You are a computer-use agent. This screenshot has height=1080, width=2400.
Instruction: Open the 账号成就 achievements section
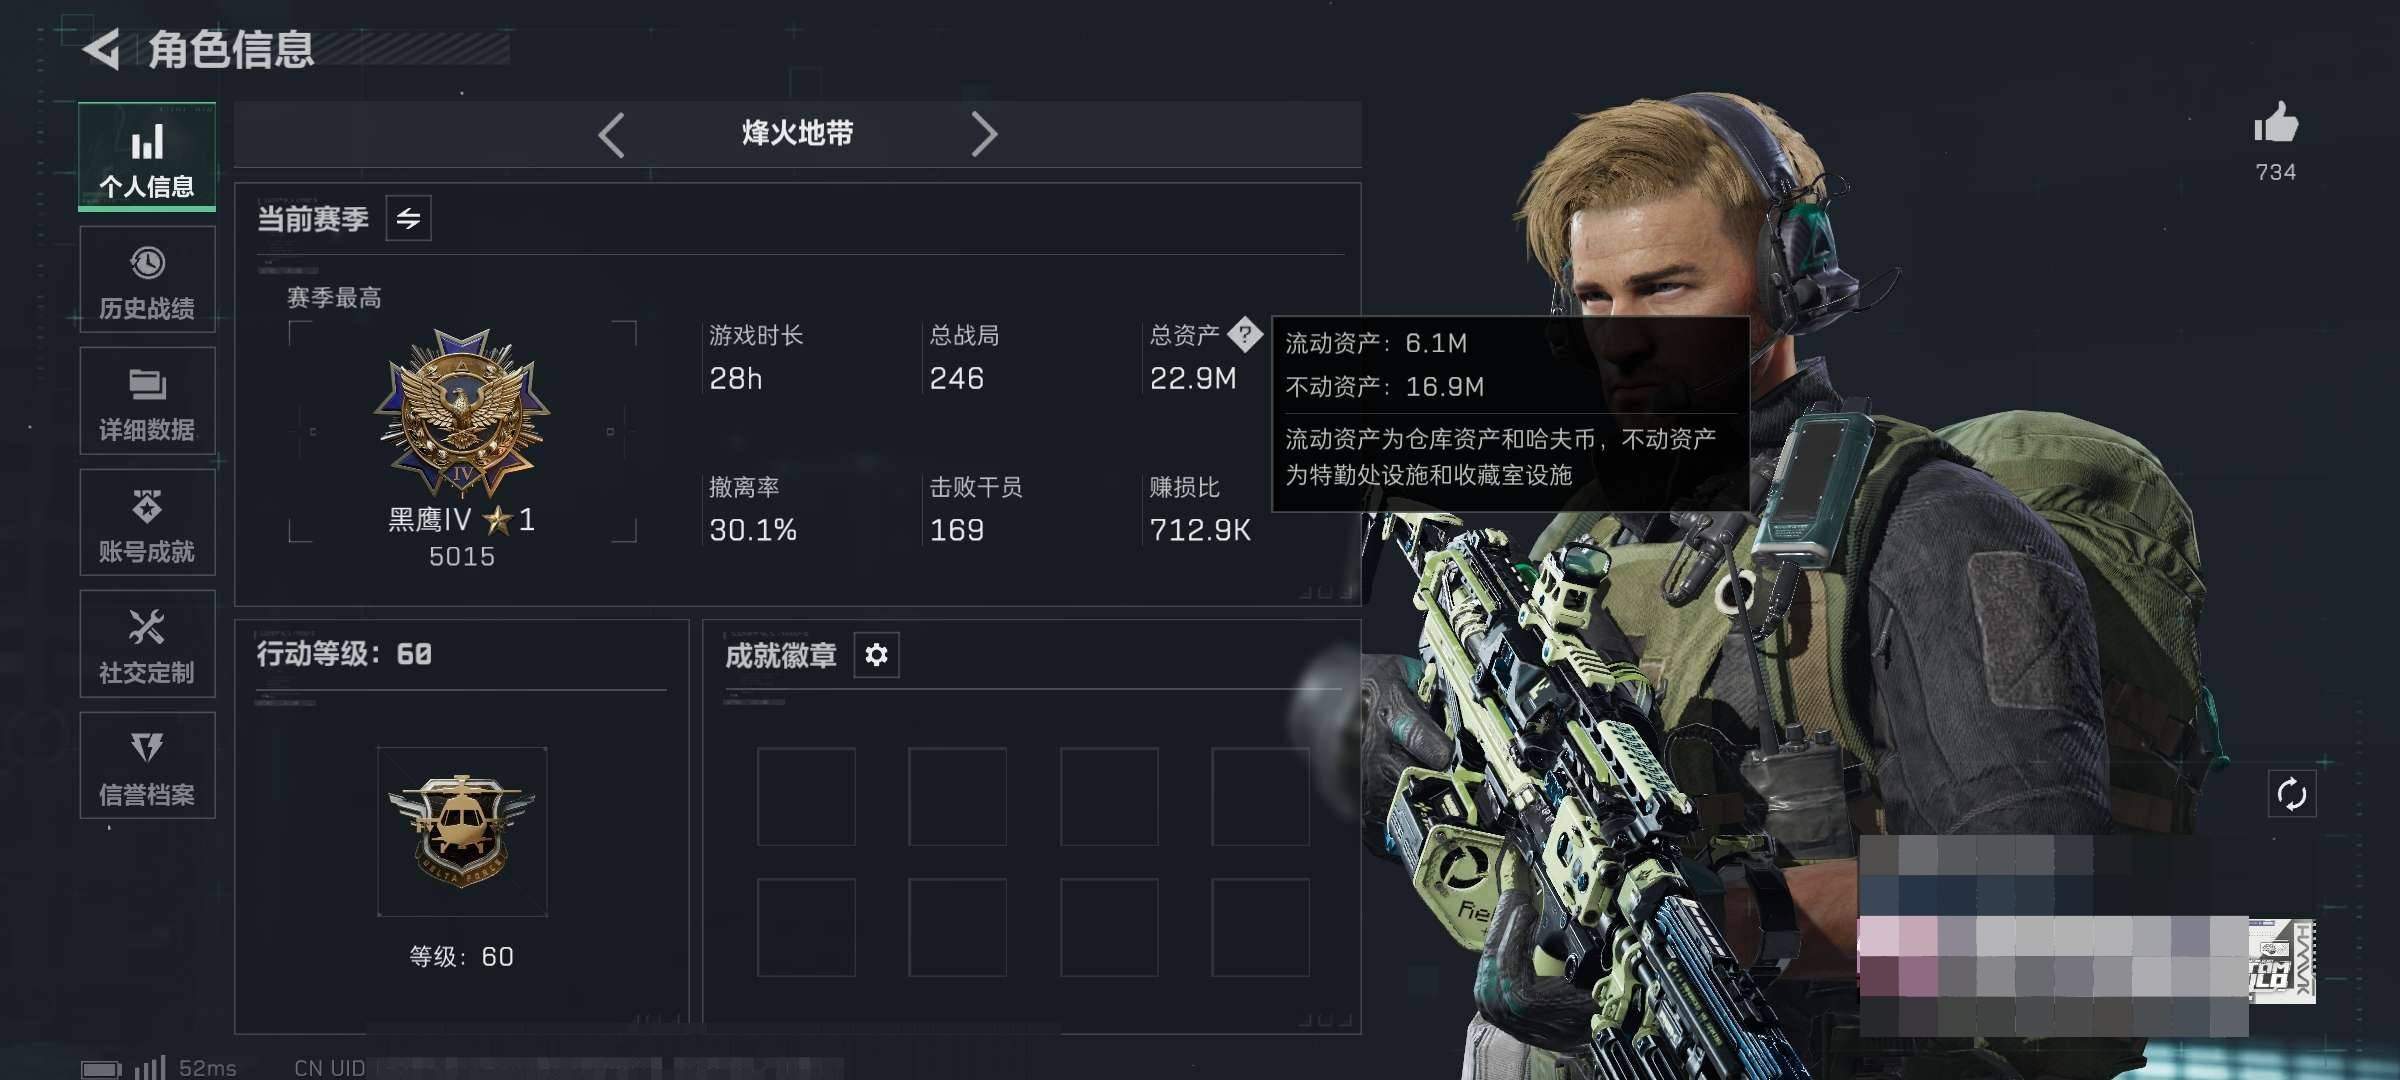click(147, 523)
